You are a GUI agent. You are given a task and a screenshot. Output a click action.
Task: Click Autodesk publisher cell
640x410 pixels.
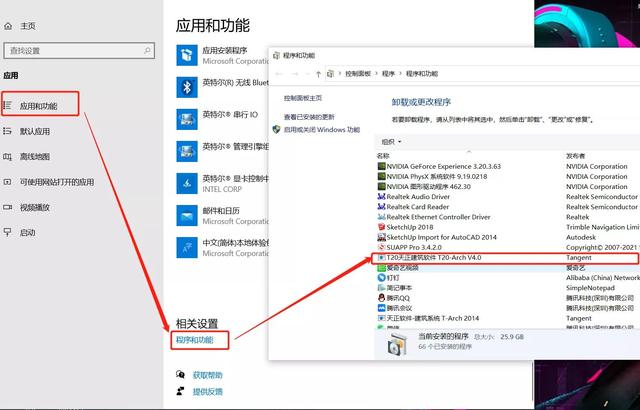tap(581, 237)
